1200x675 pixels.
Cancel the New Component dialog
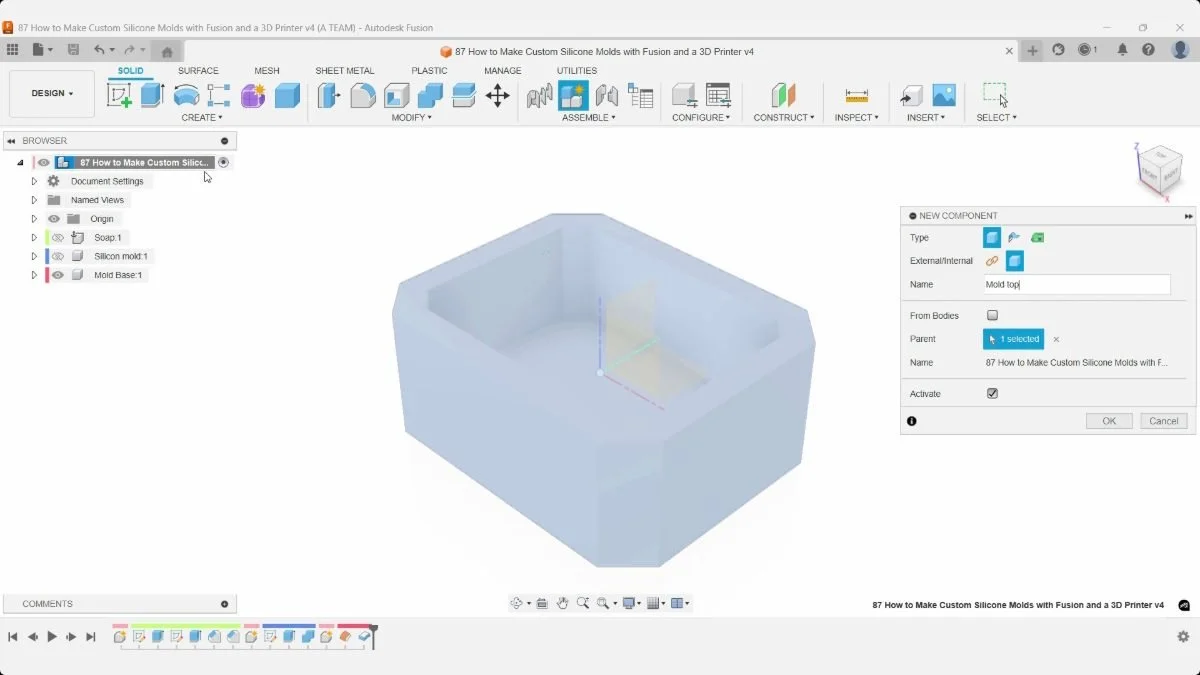pyautogui.click(x=1164, y=421)
